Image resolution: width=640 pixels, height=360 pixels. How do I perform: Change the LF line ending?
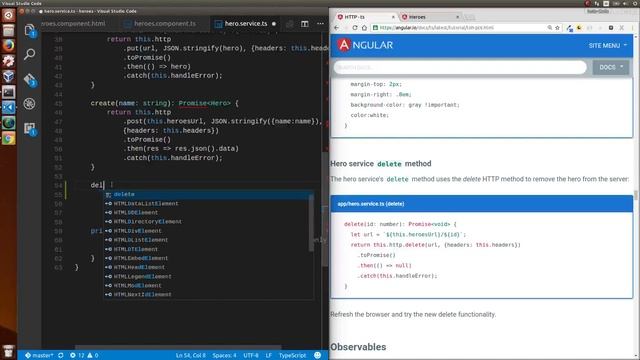269,355
